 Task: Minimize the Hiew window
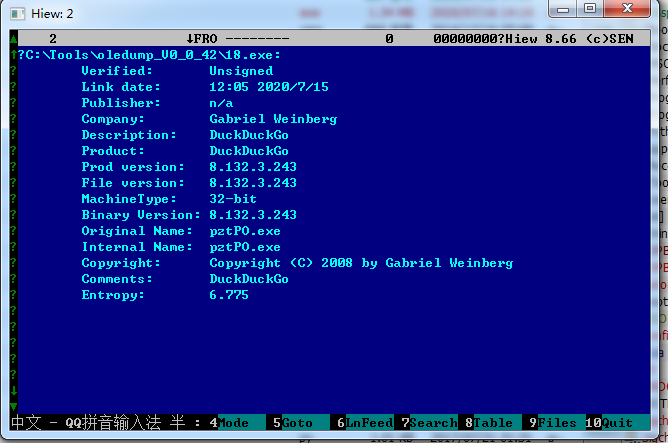(x=563, y=9)
